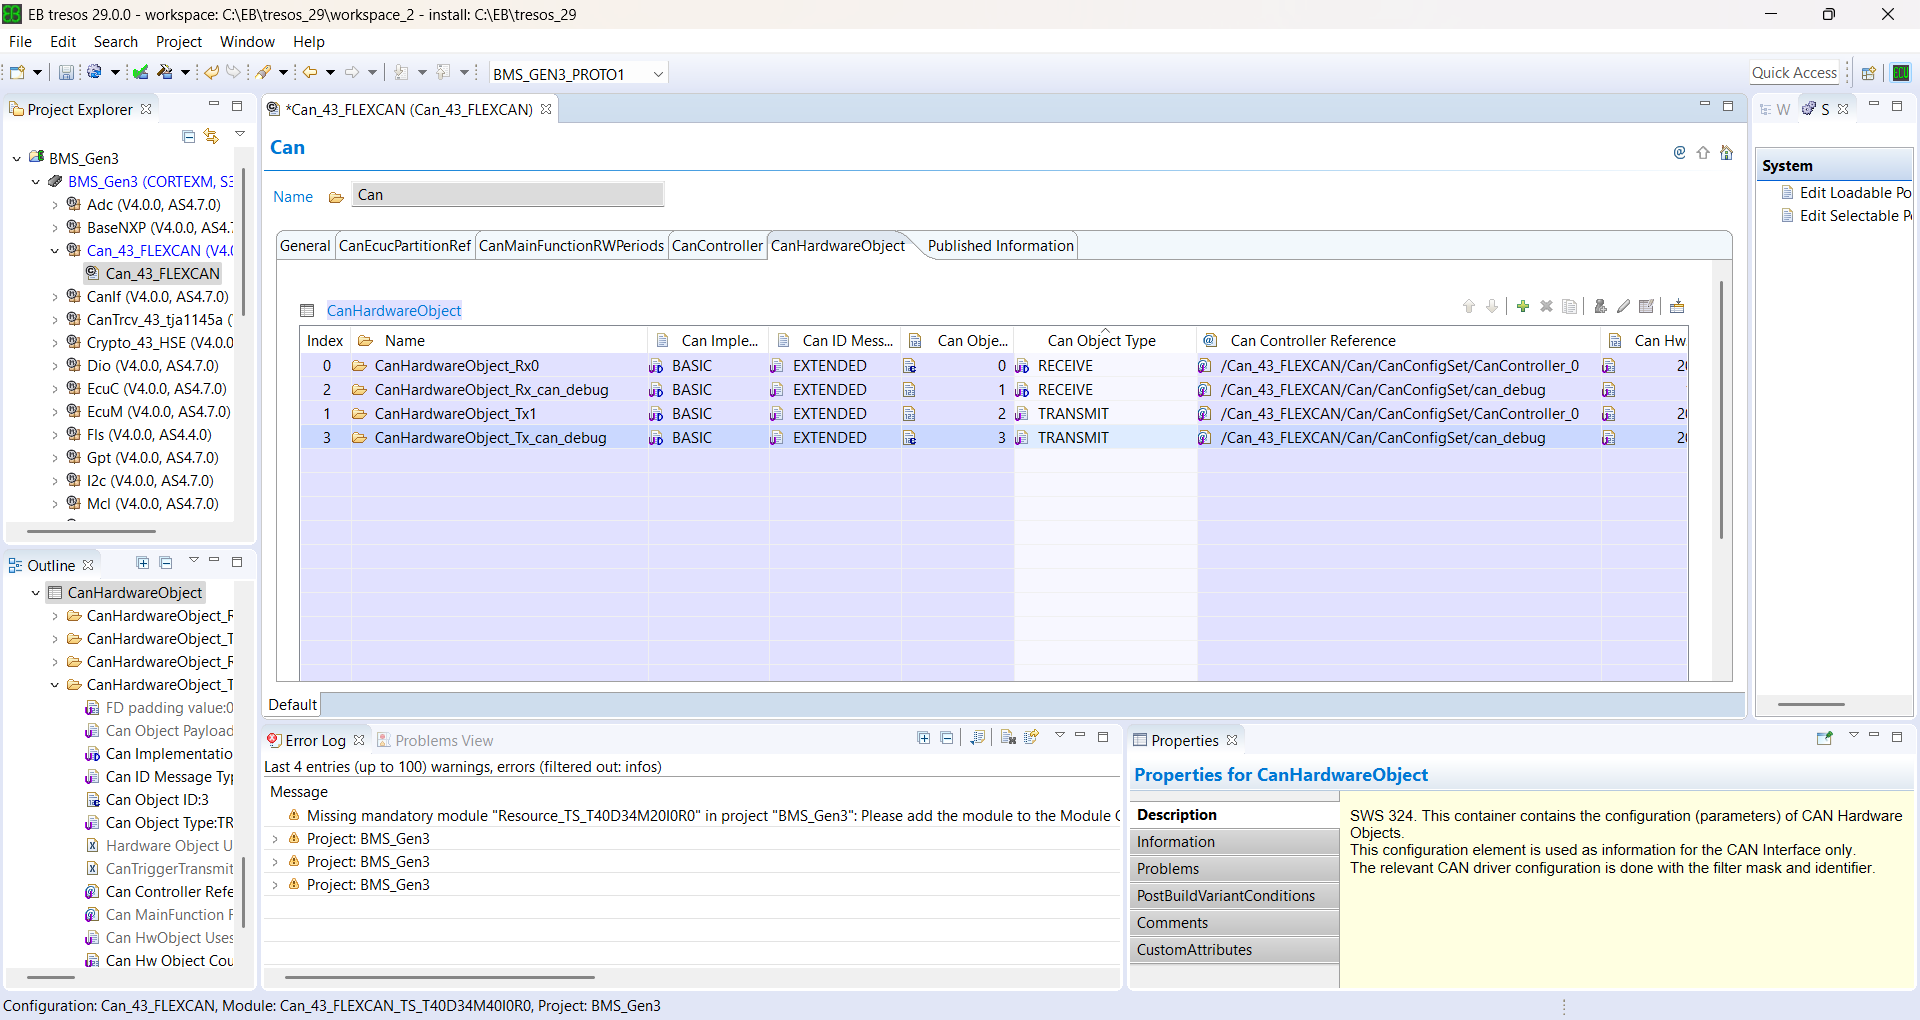
Task: Open the Window menu
Action: point(247,42)
